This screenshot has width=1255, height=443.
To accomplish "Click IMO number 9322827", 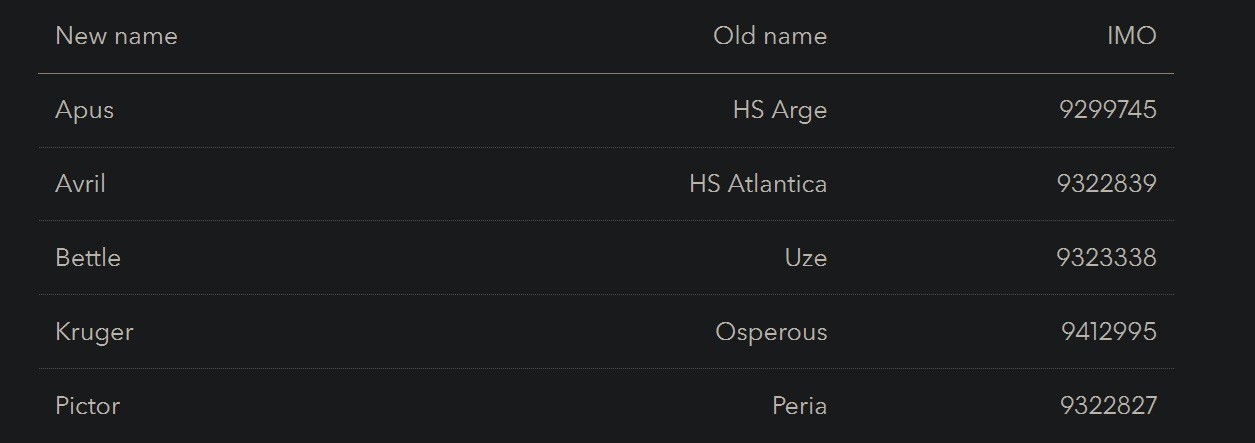I will 1108,406.
